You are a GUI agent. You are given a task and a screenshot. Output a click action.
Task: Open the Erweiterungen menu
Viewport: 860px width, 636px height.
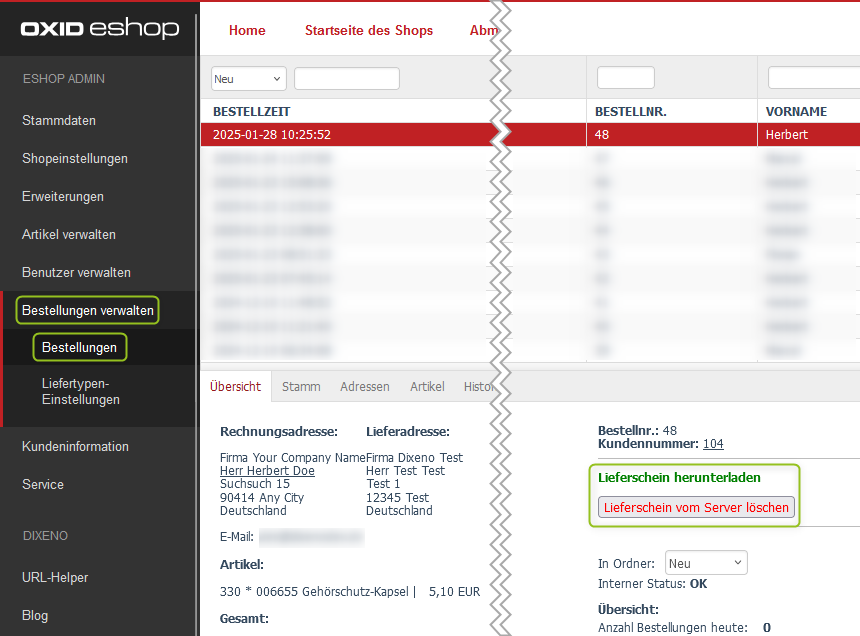[x=63, y=196]
